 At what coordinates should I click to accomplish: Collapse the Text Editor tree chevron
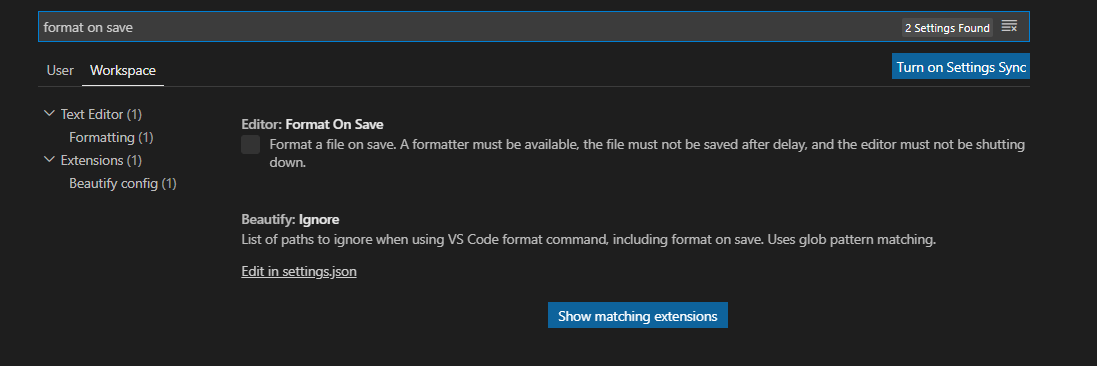(x=49, y=113)
